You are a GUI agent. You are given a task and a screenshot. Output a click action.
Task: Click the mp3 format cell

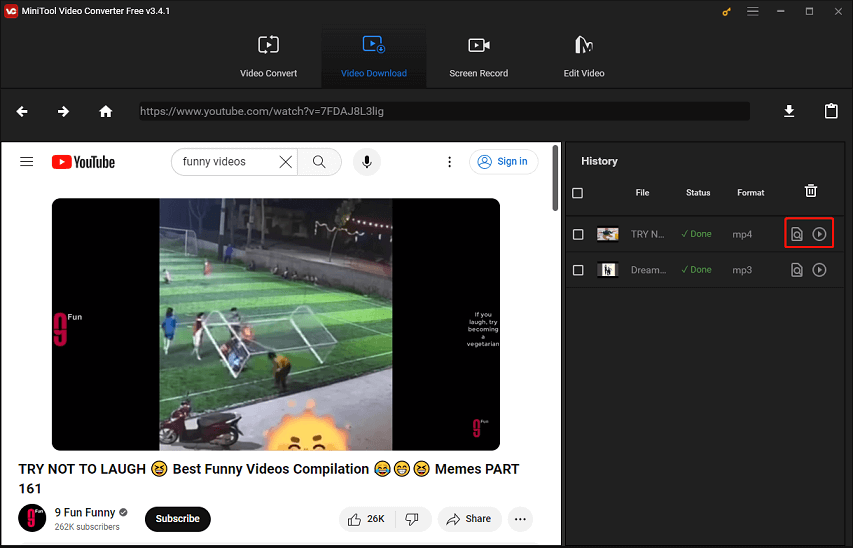(x=742, y=270)
